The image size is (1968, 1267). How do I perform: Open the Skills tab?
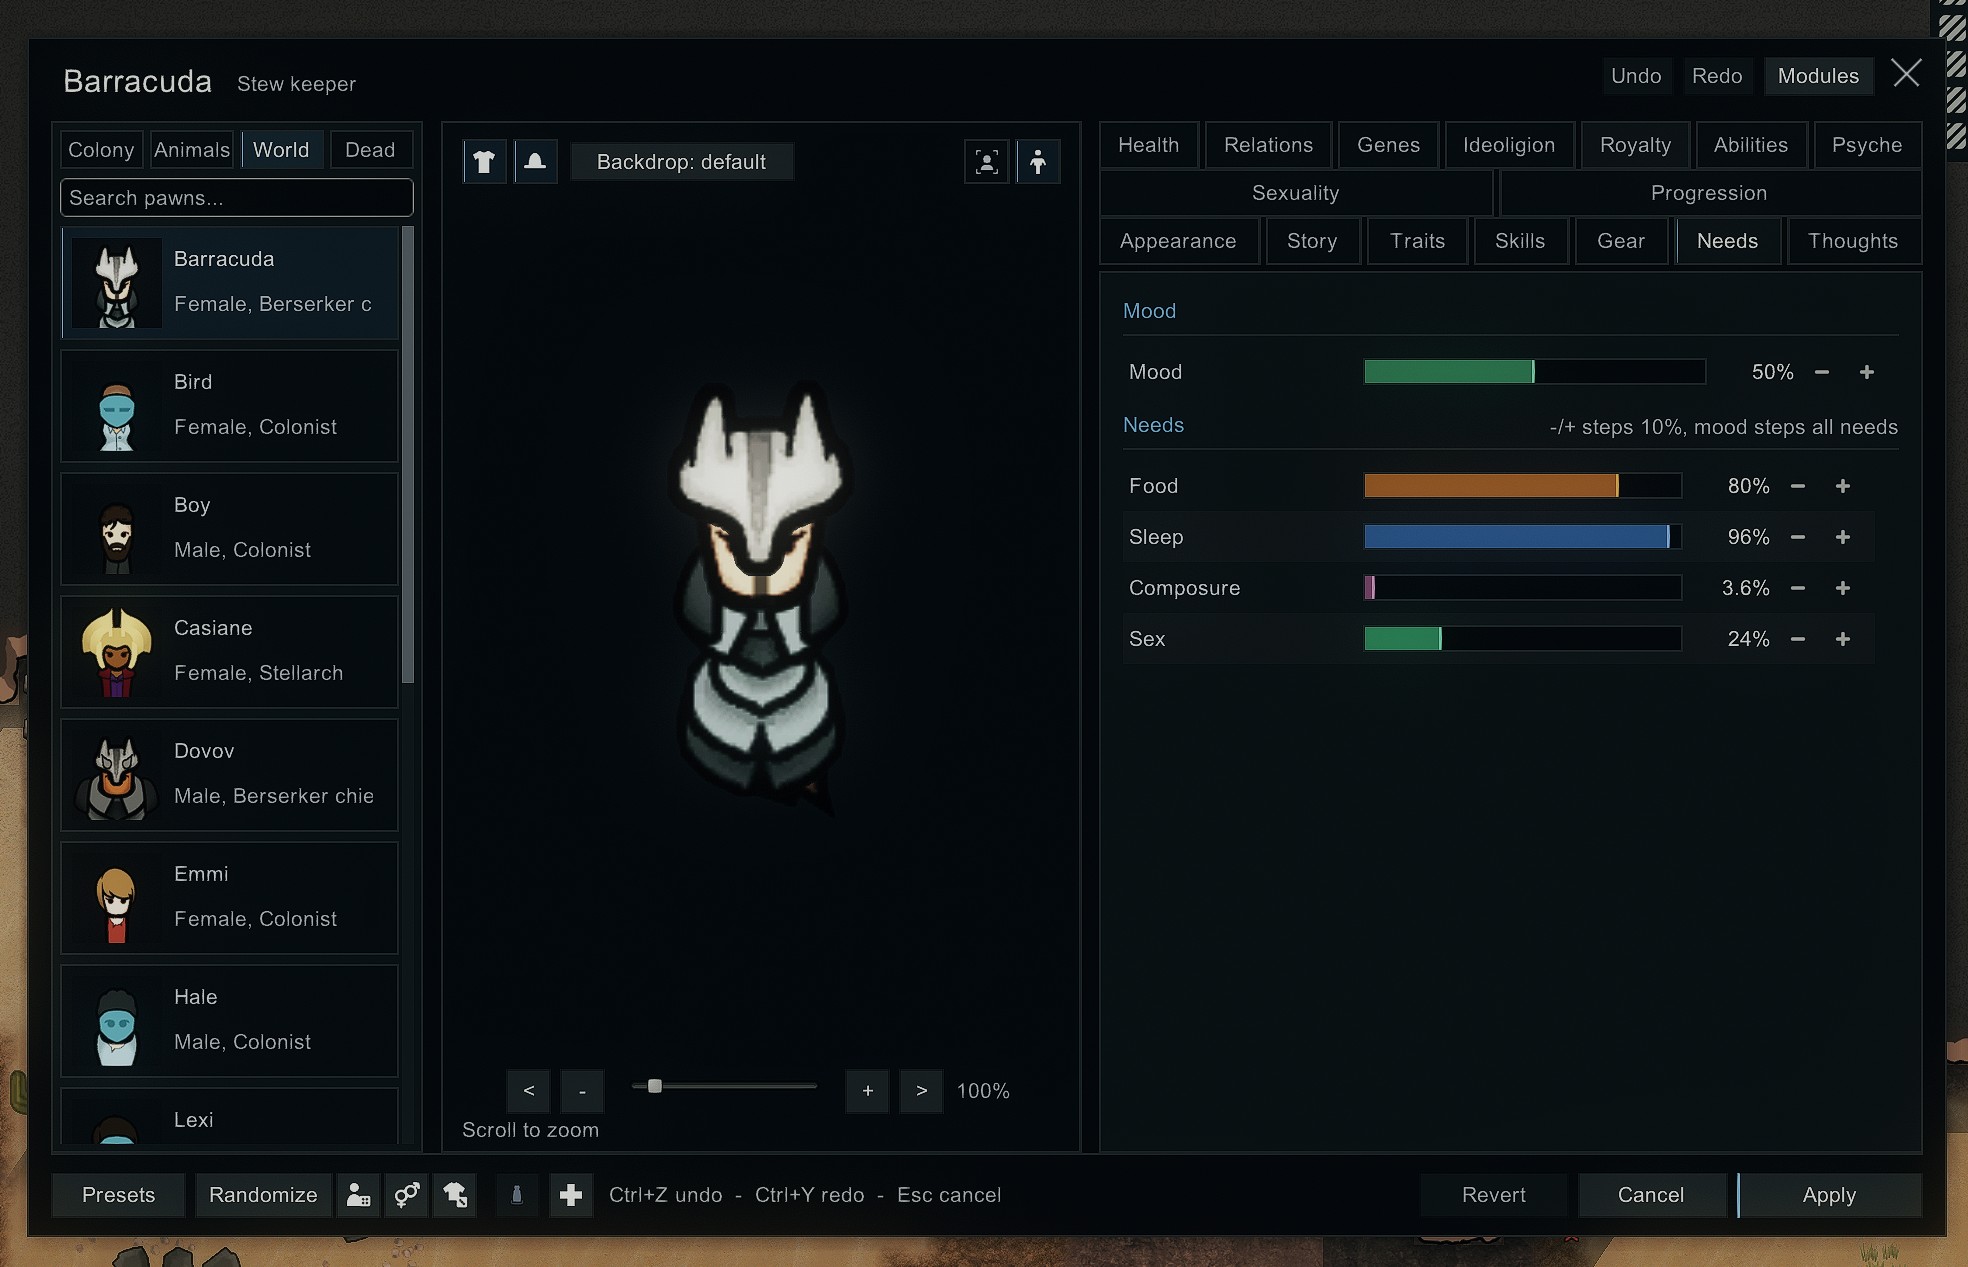point(1520,241)
